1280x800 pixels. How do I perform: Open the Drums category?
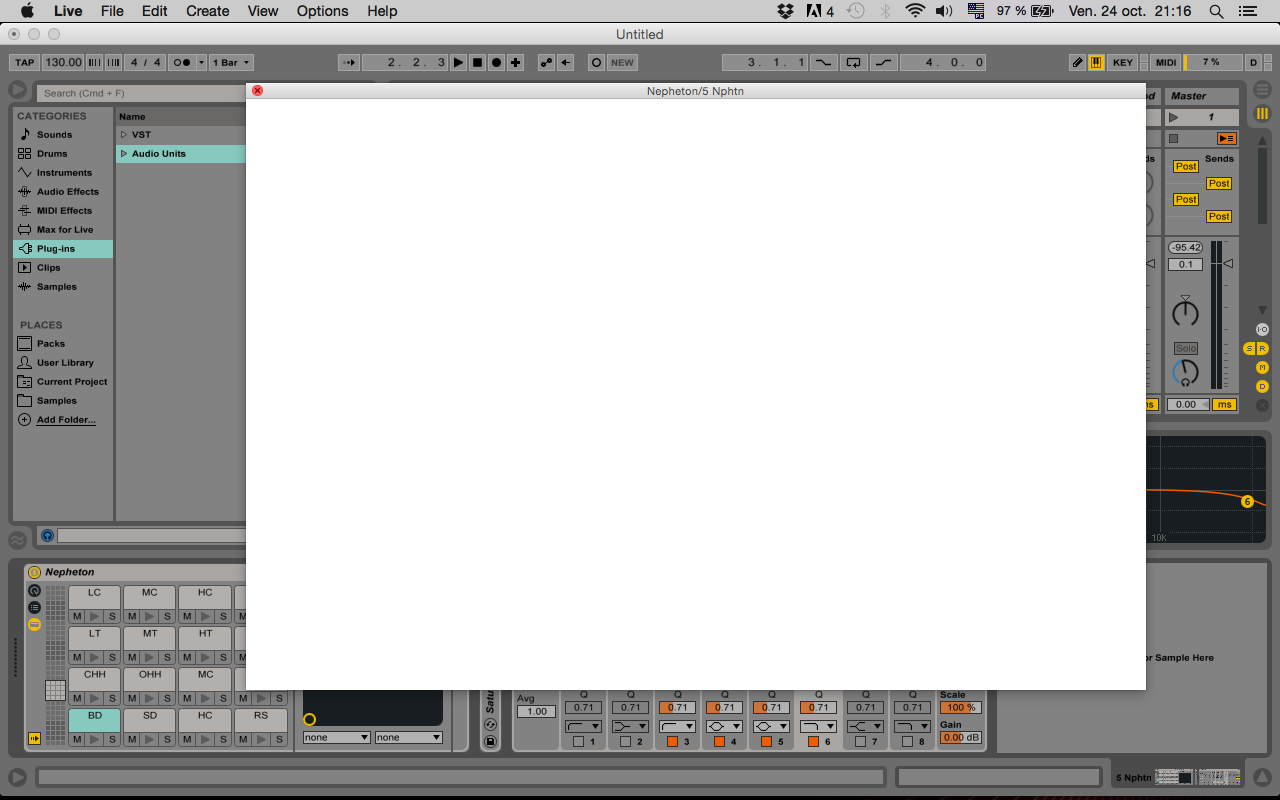click(x=52, y=154)
